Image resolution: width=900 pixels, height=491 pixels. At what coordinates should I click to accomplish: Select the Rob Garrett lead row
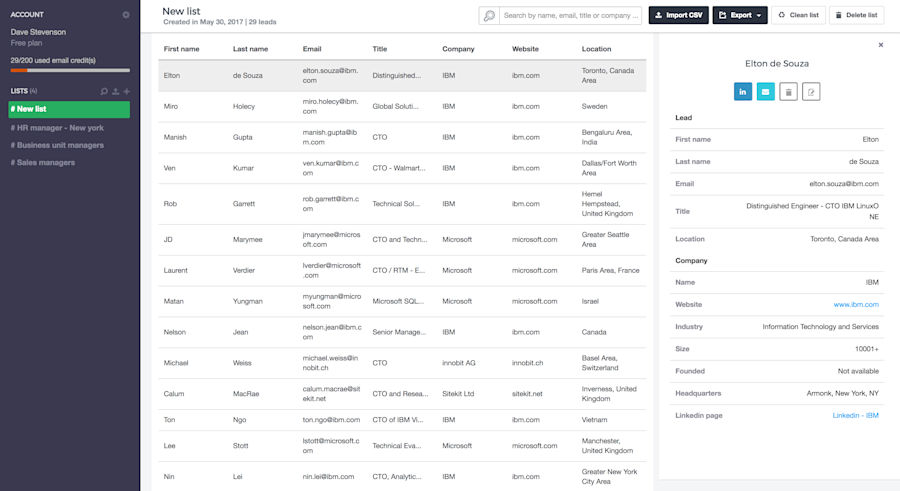[x=402, y=204]
